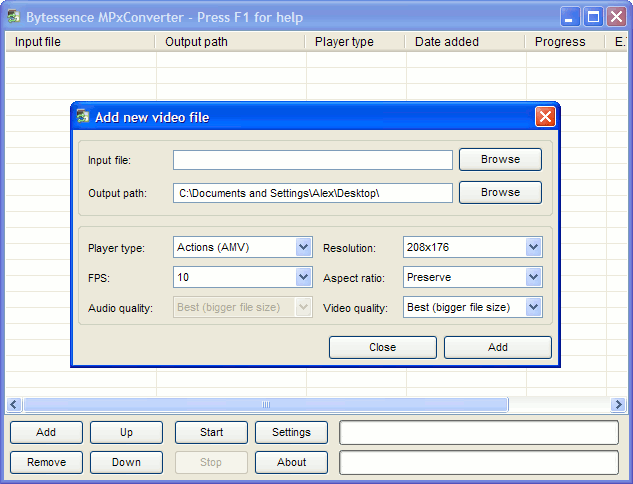
Task: Open the Player type dropdown
Action: pos(304,247)
